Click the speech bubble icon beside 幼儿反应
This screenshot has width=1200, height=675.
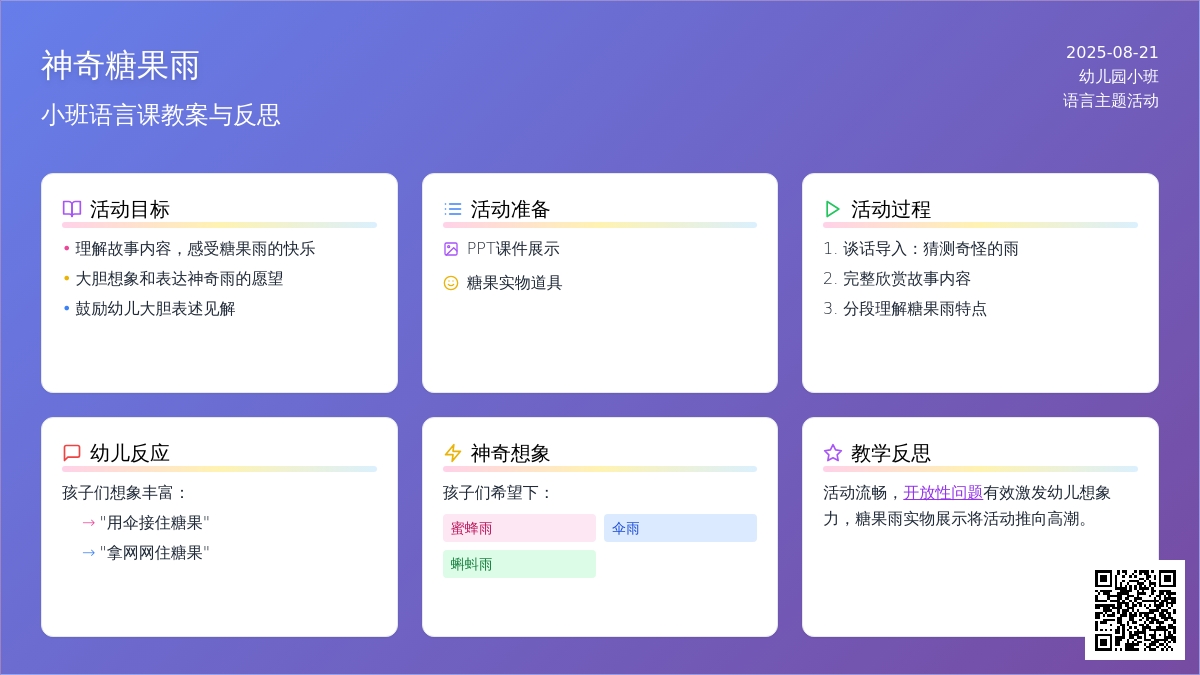72,453
